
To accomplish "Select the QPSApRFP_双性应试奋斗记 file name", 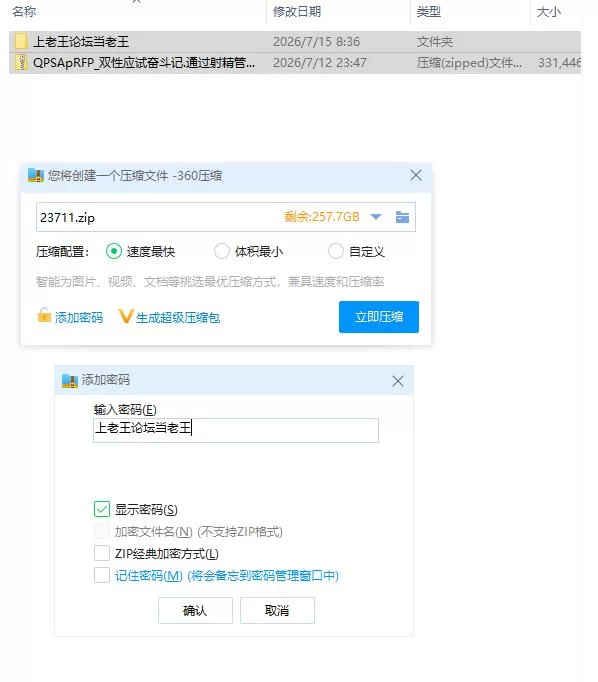I will point(144,63).
